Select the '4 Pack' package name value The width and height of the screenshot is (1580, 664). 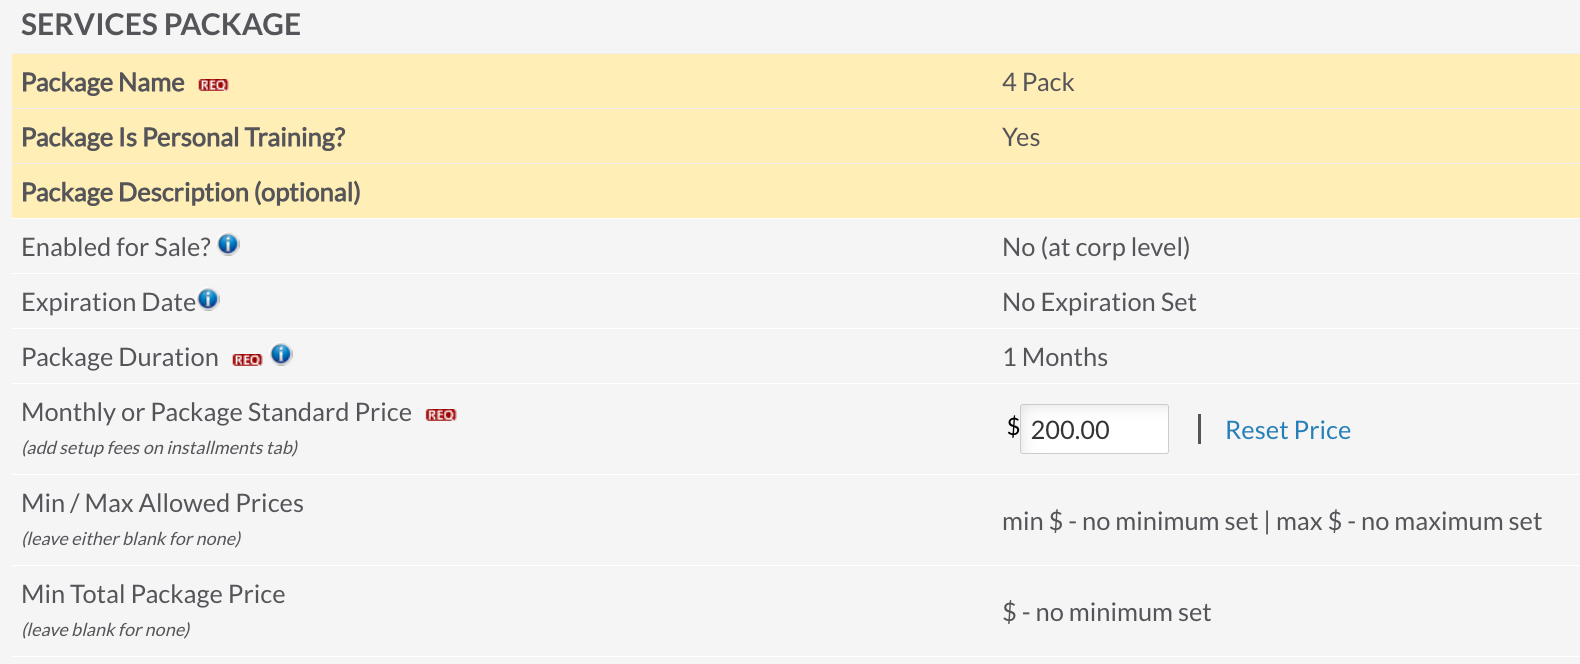pyautogui.click(x=1038, y=82)
